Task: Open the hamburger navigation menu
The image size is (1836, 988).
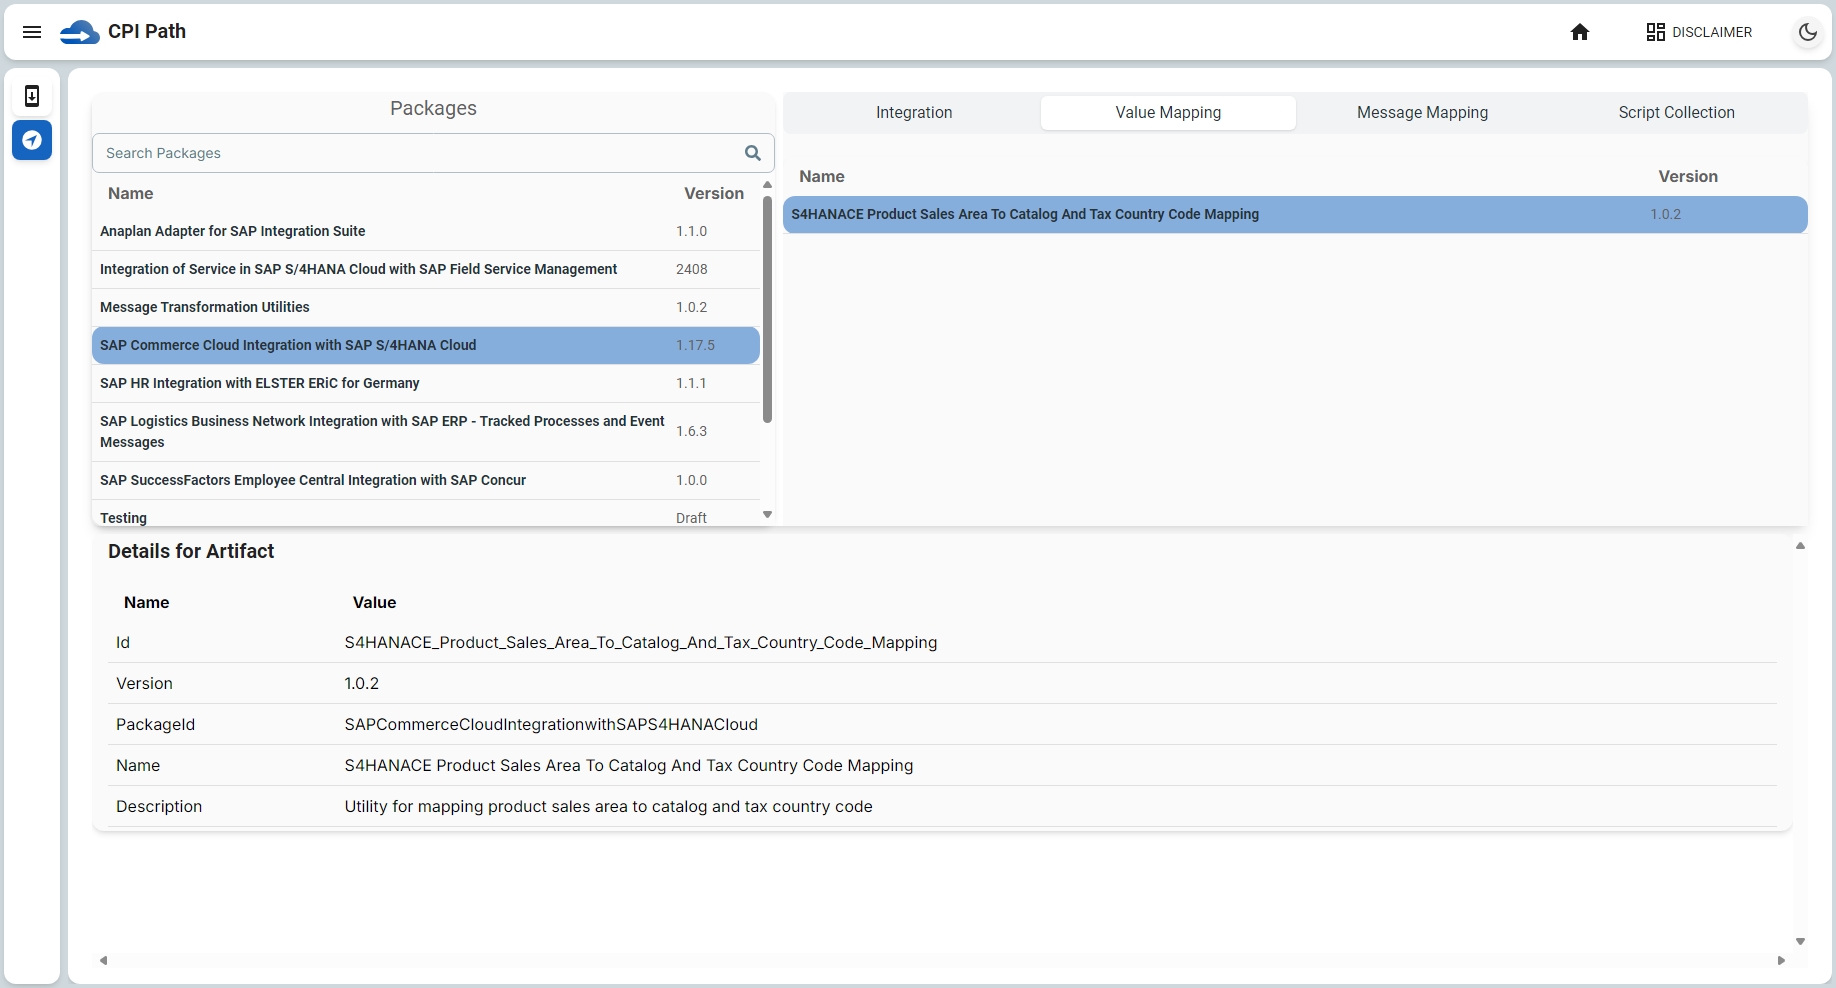Action: point(32,32)
